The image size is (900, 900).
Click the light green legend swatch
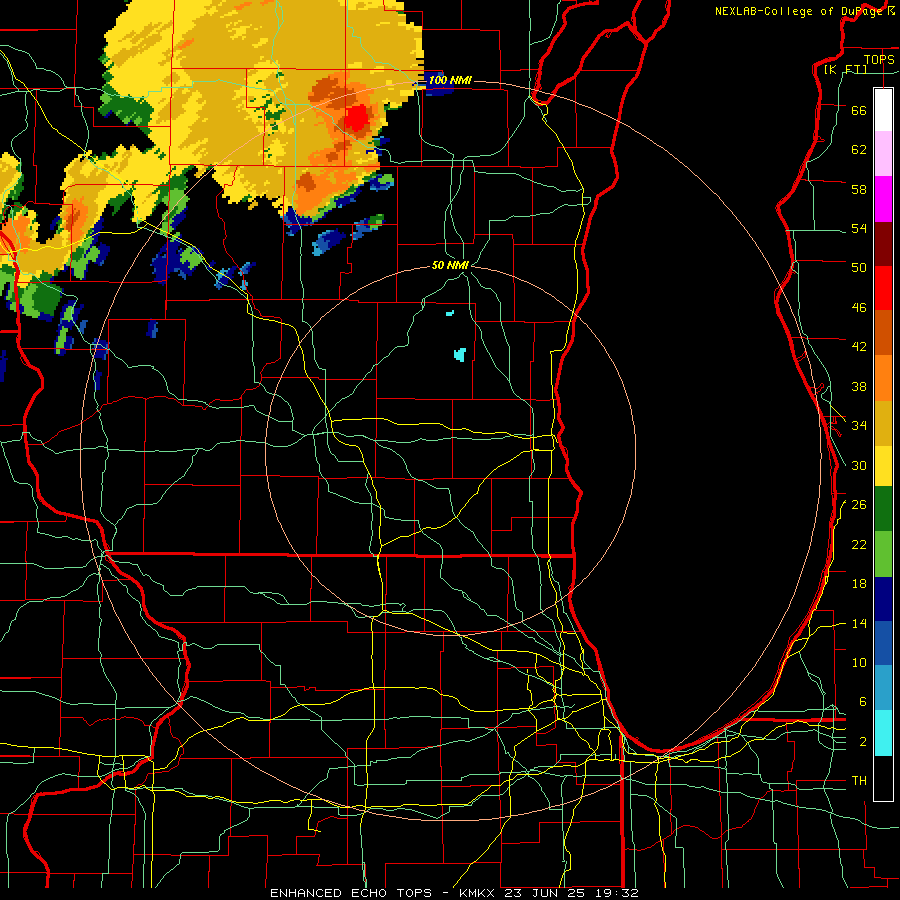[x=883, y=553]
